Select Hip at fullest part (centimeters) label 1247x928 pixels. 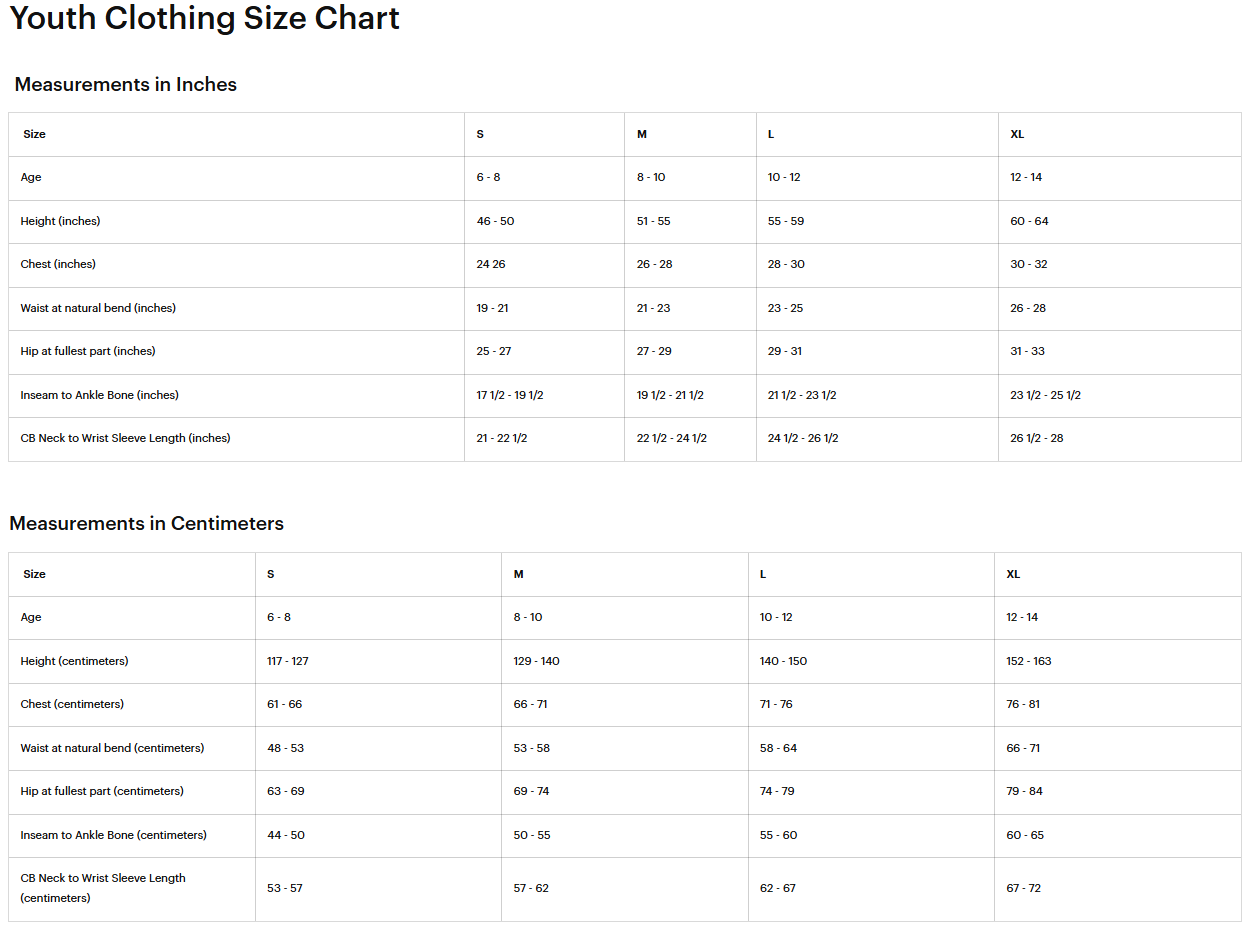coord(103,791)
